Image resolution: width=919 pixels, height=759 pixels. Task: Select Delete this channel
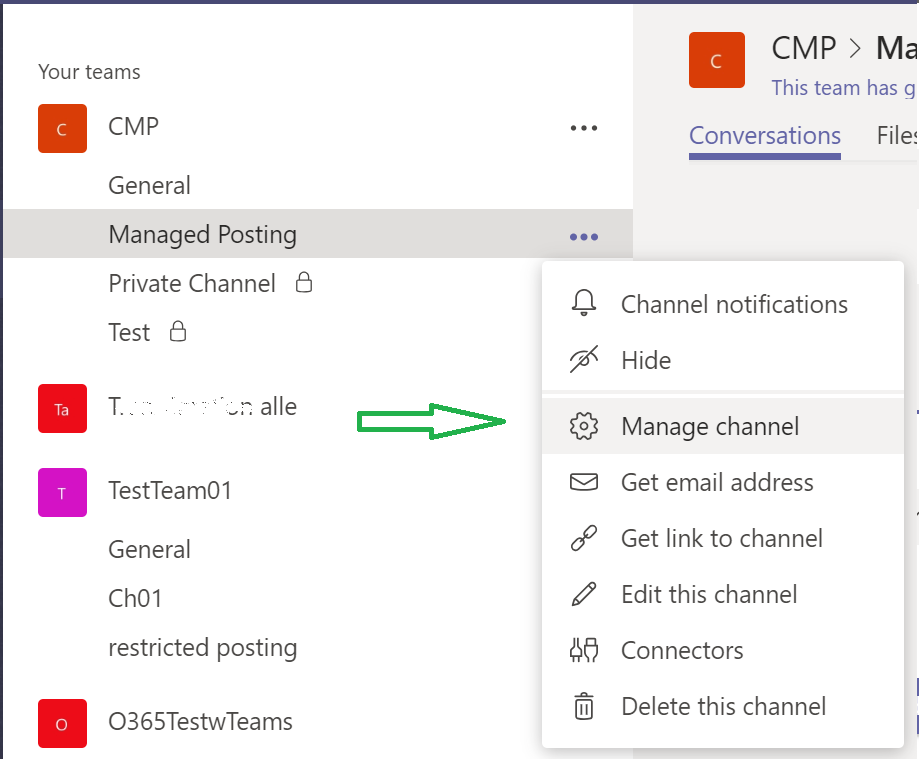click(723, 706)
